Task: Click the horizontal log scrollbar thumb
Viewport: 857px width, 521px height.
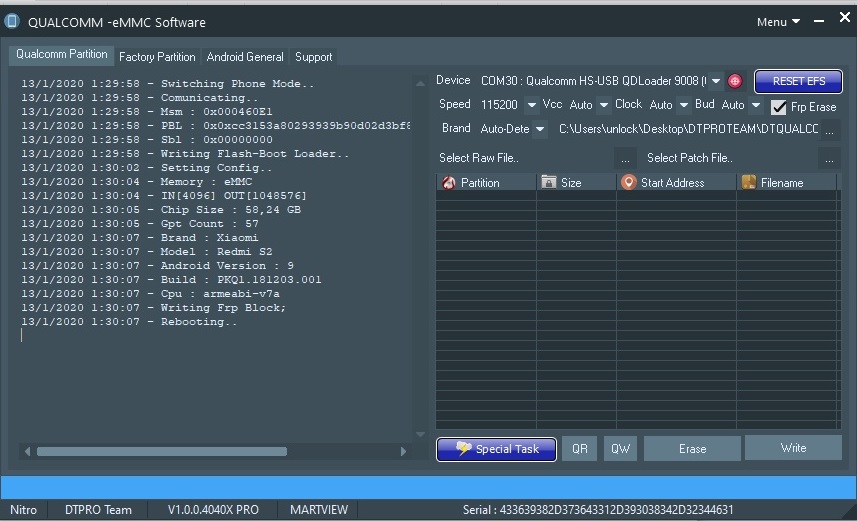Action: point(162,452)
